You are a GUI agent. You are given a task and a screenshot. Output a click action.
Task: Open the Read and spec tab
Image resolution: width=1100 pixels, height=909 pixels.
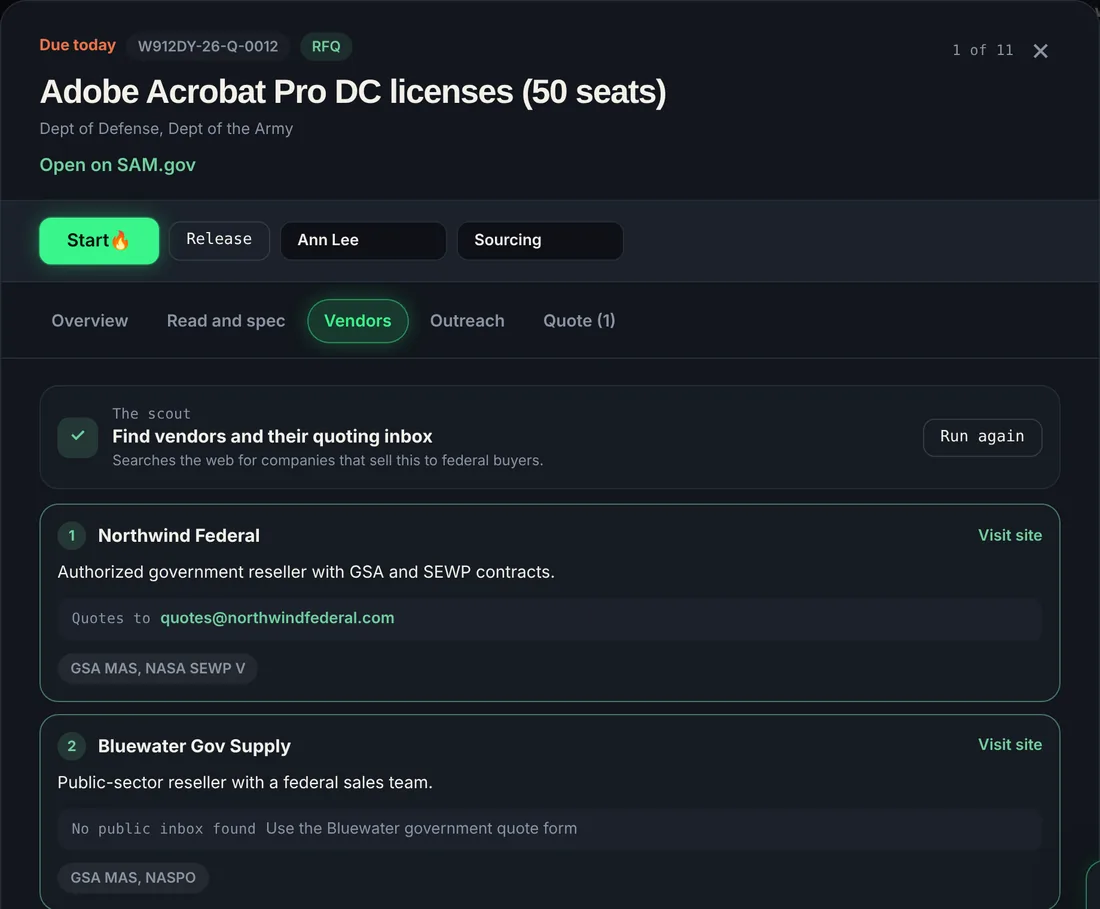point(226,321)
